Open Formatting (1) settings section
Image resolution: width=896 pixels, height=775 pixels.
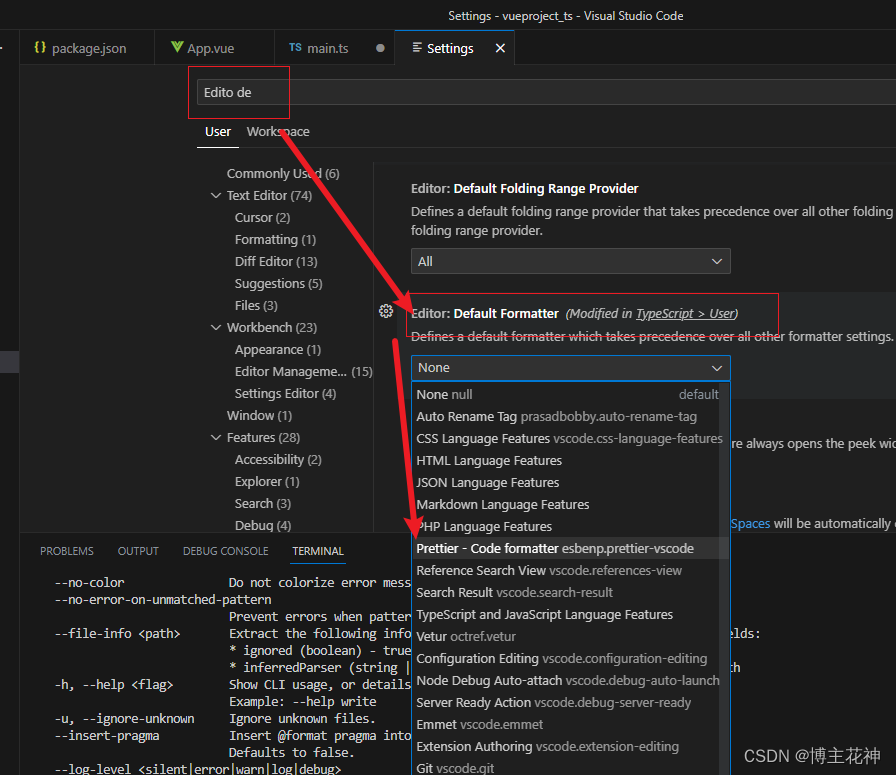click(x=275, y=239)
